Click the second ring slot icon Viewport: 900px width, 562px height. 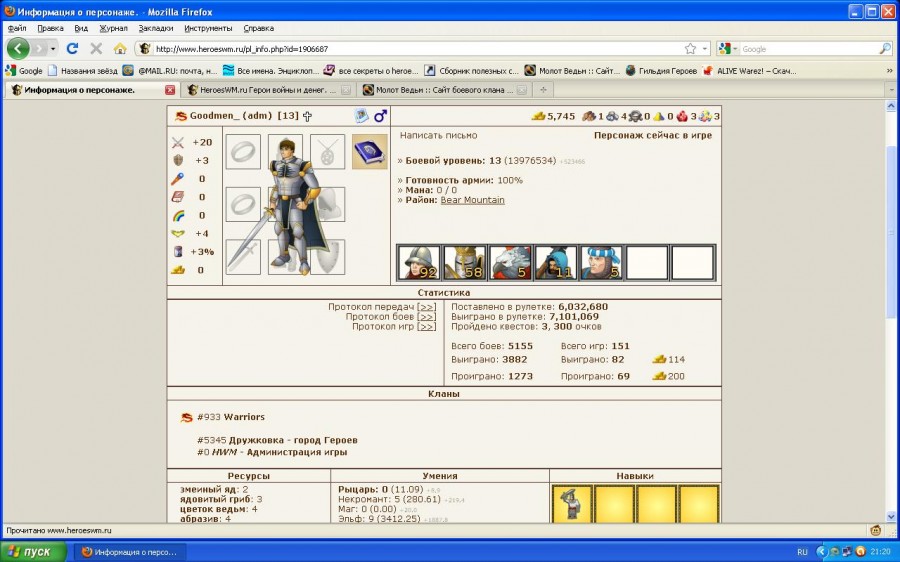click(243, 204)
